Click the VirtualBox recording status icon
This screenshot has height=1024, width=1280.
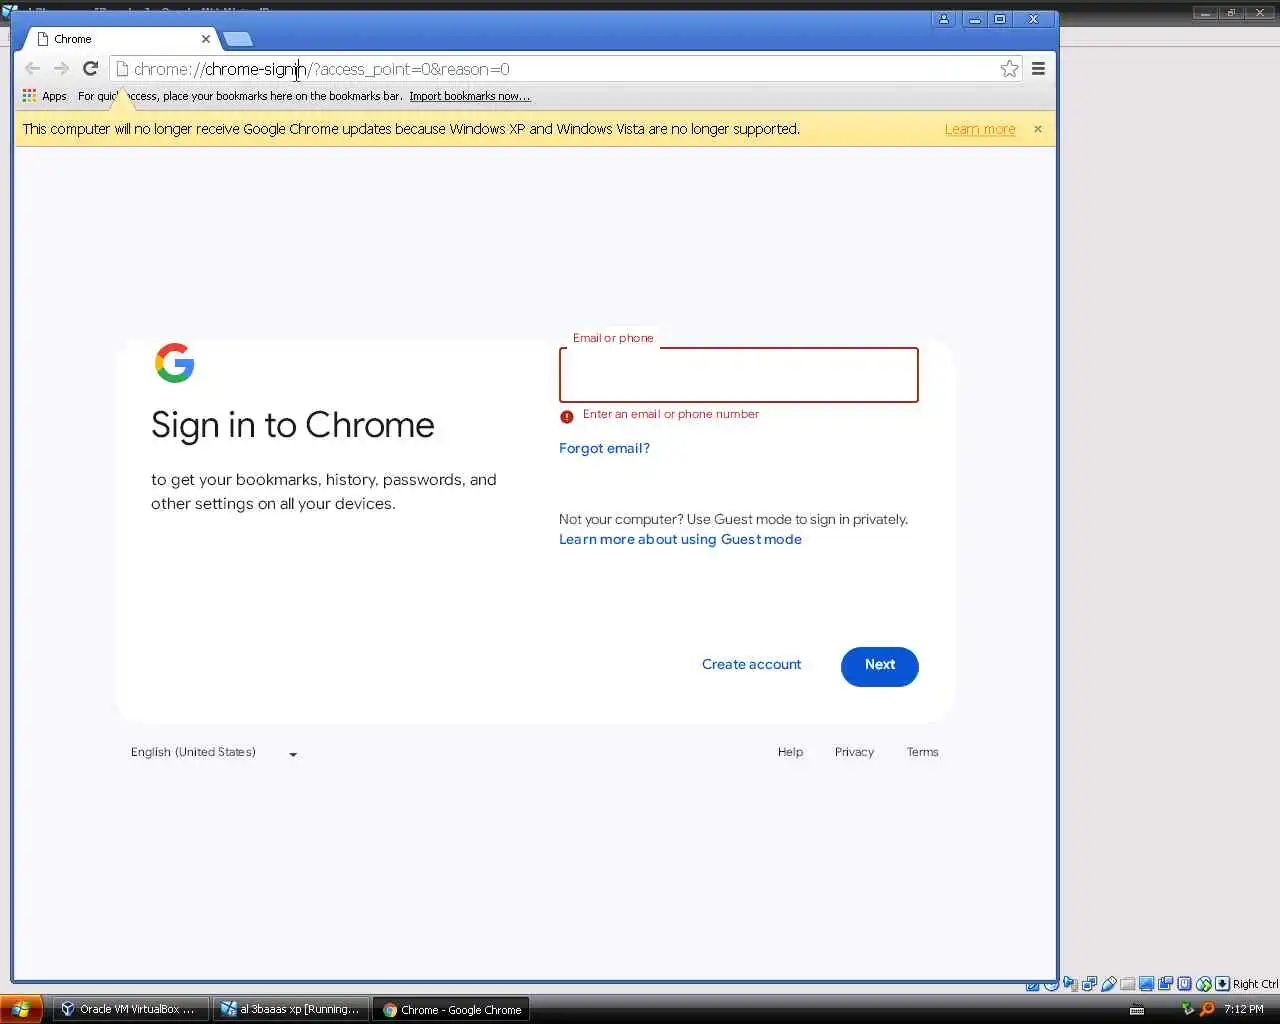[1165, 984]
